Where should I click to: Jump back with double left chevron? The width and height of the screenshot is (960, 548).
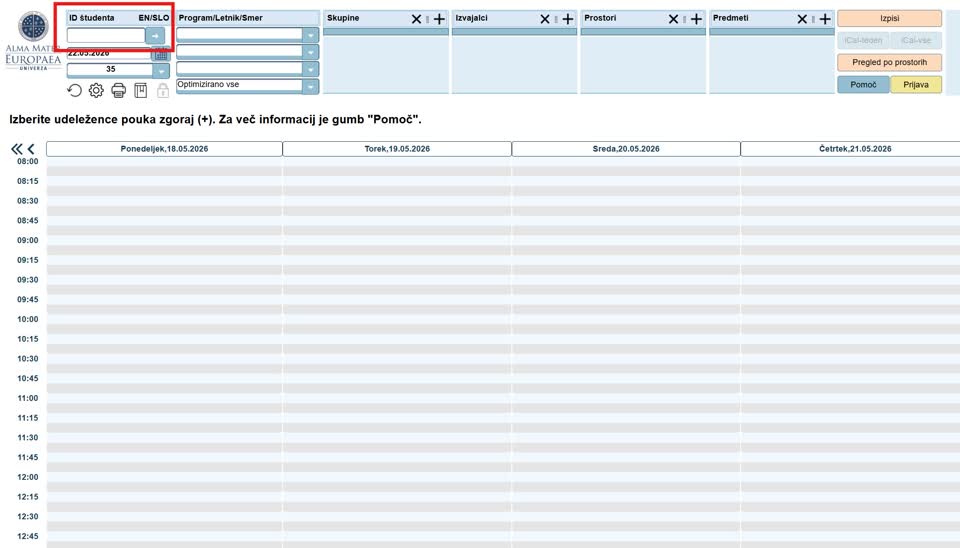[17, 149]
